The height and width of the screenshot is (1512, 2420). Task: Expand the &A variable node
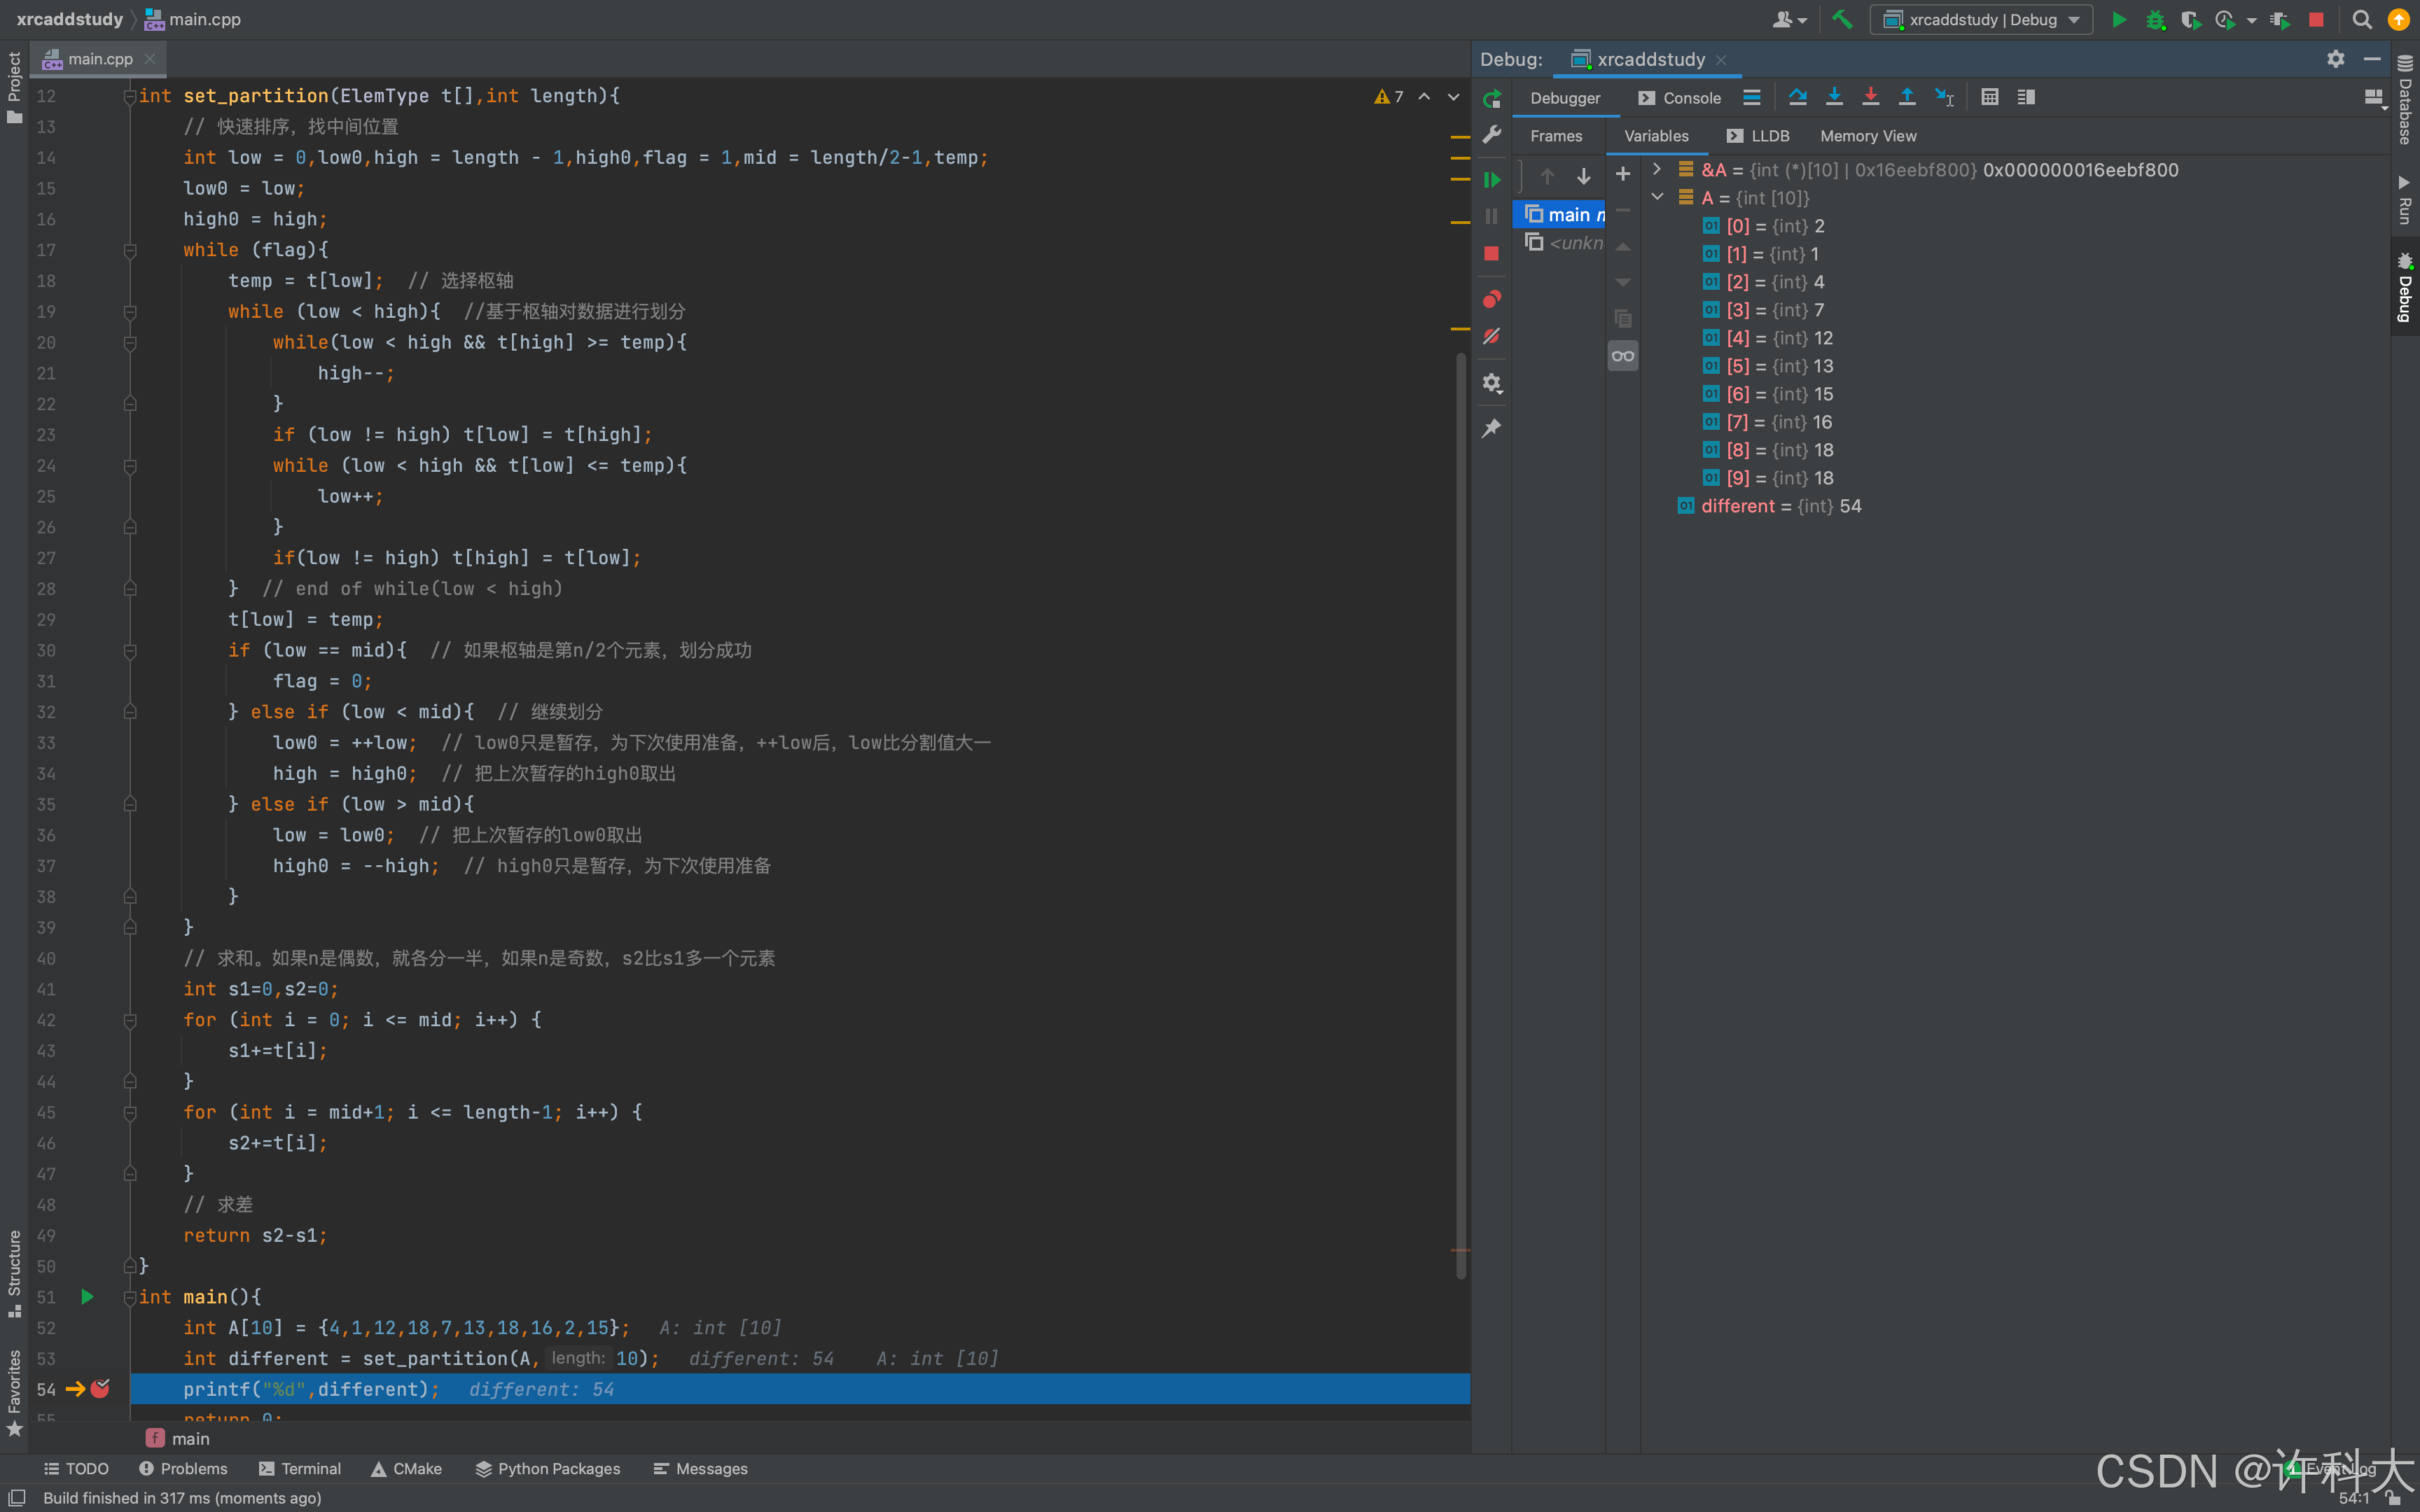pyautogui.click(x=1657, y=169)
